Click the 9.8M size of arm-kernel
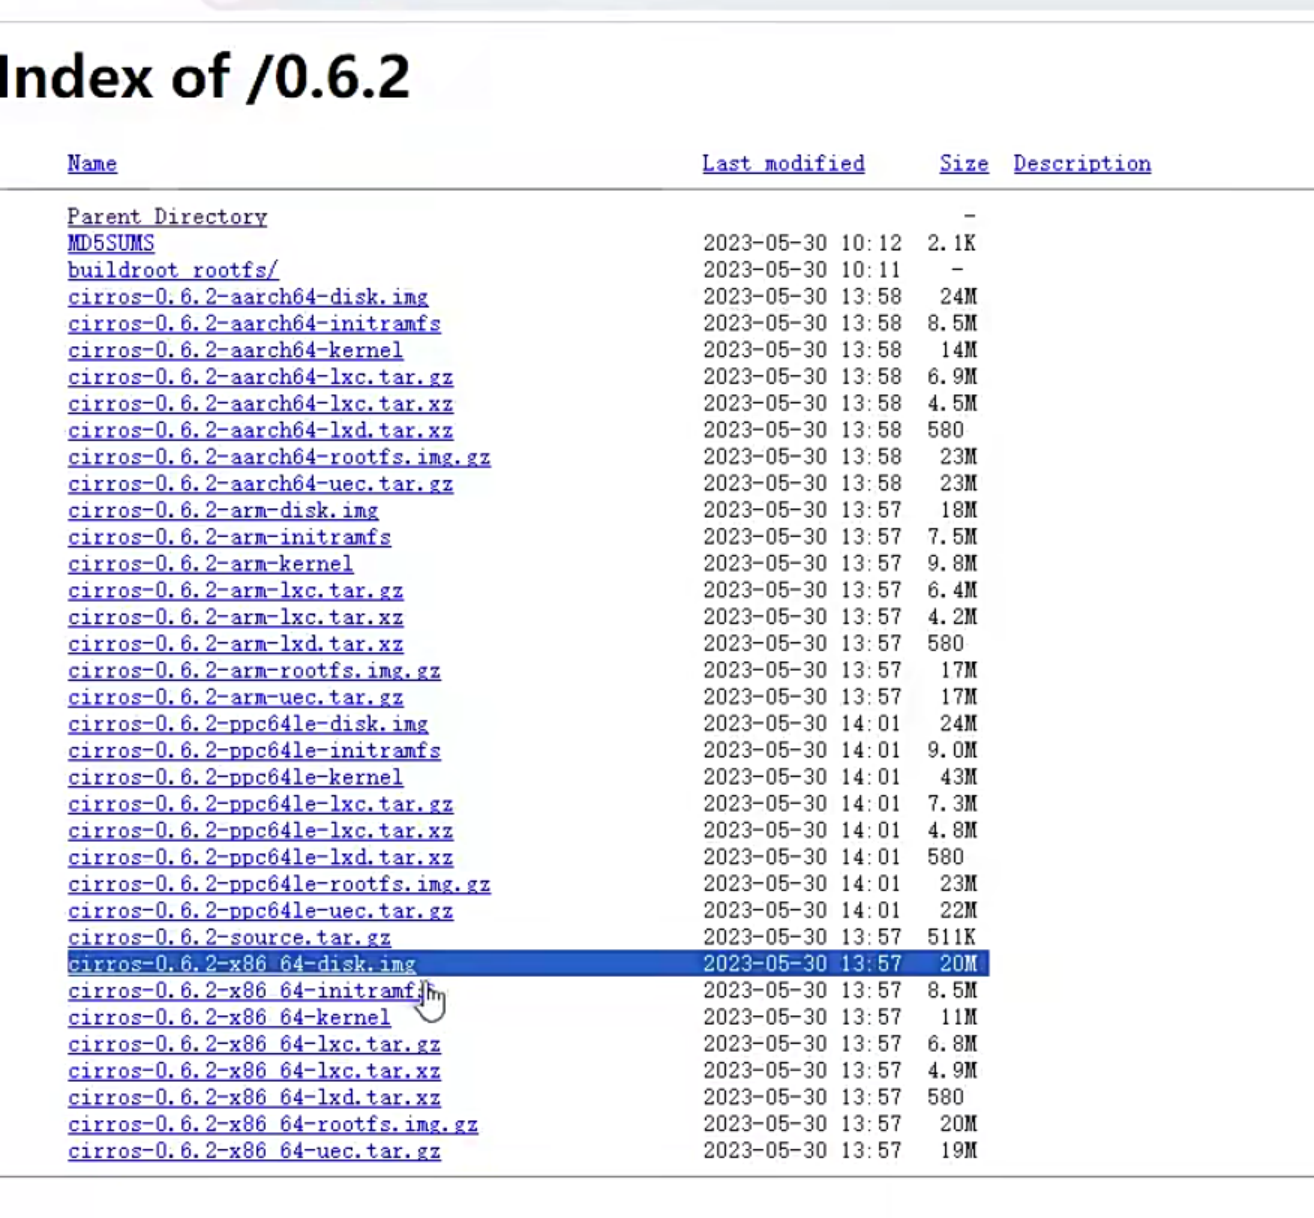 (x=951, y=563)
